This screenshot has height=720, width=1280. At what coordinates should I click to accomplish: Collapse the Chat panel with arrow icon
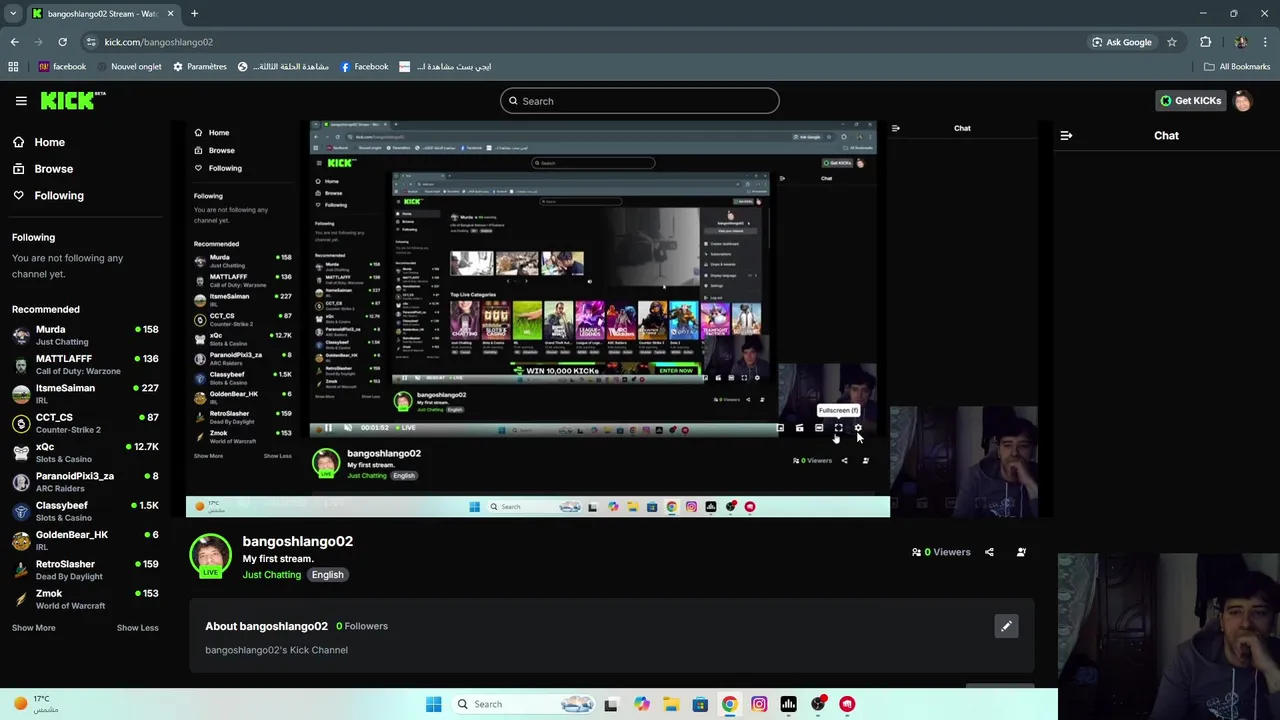(x=1066, y=135)
